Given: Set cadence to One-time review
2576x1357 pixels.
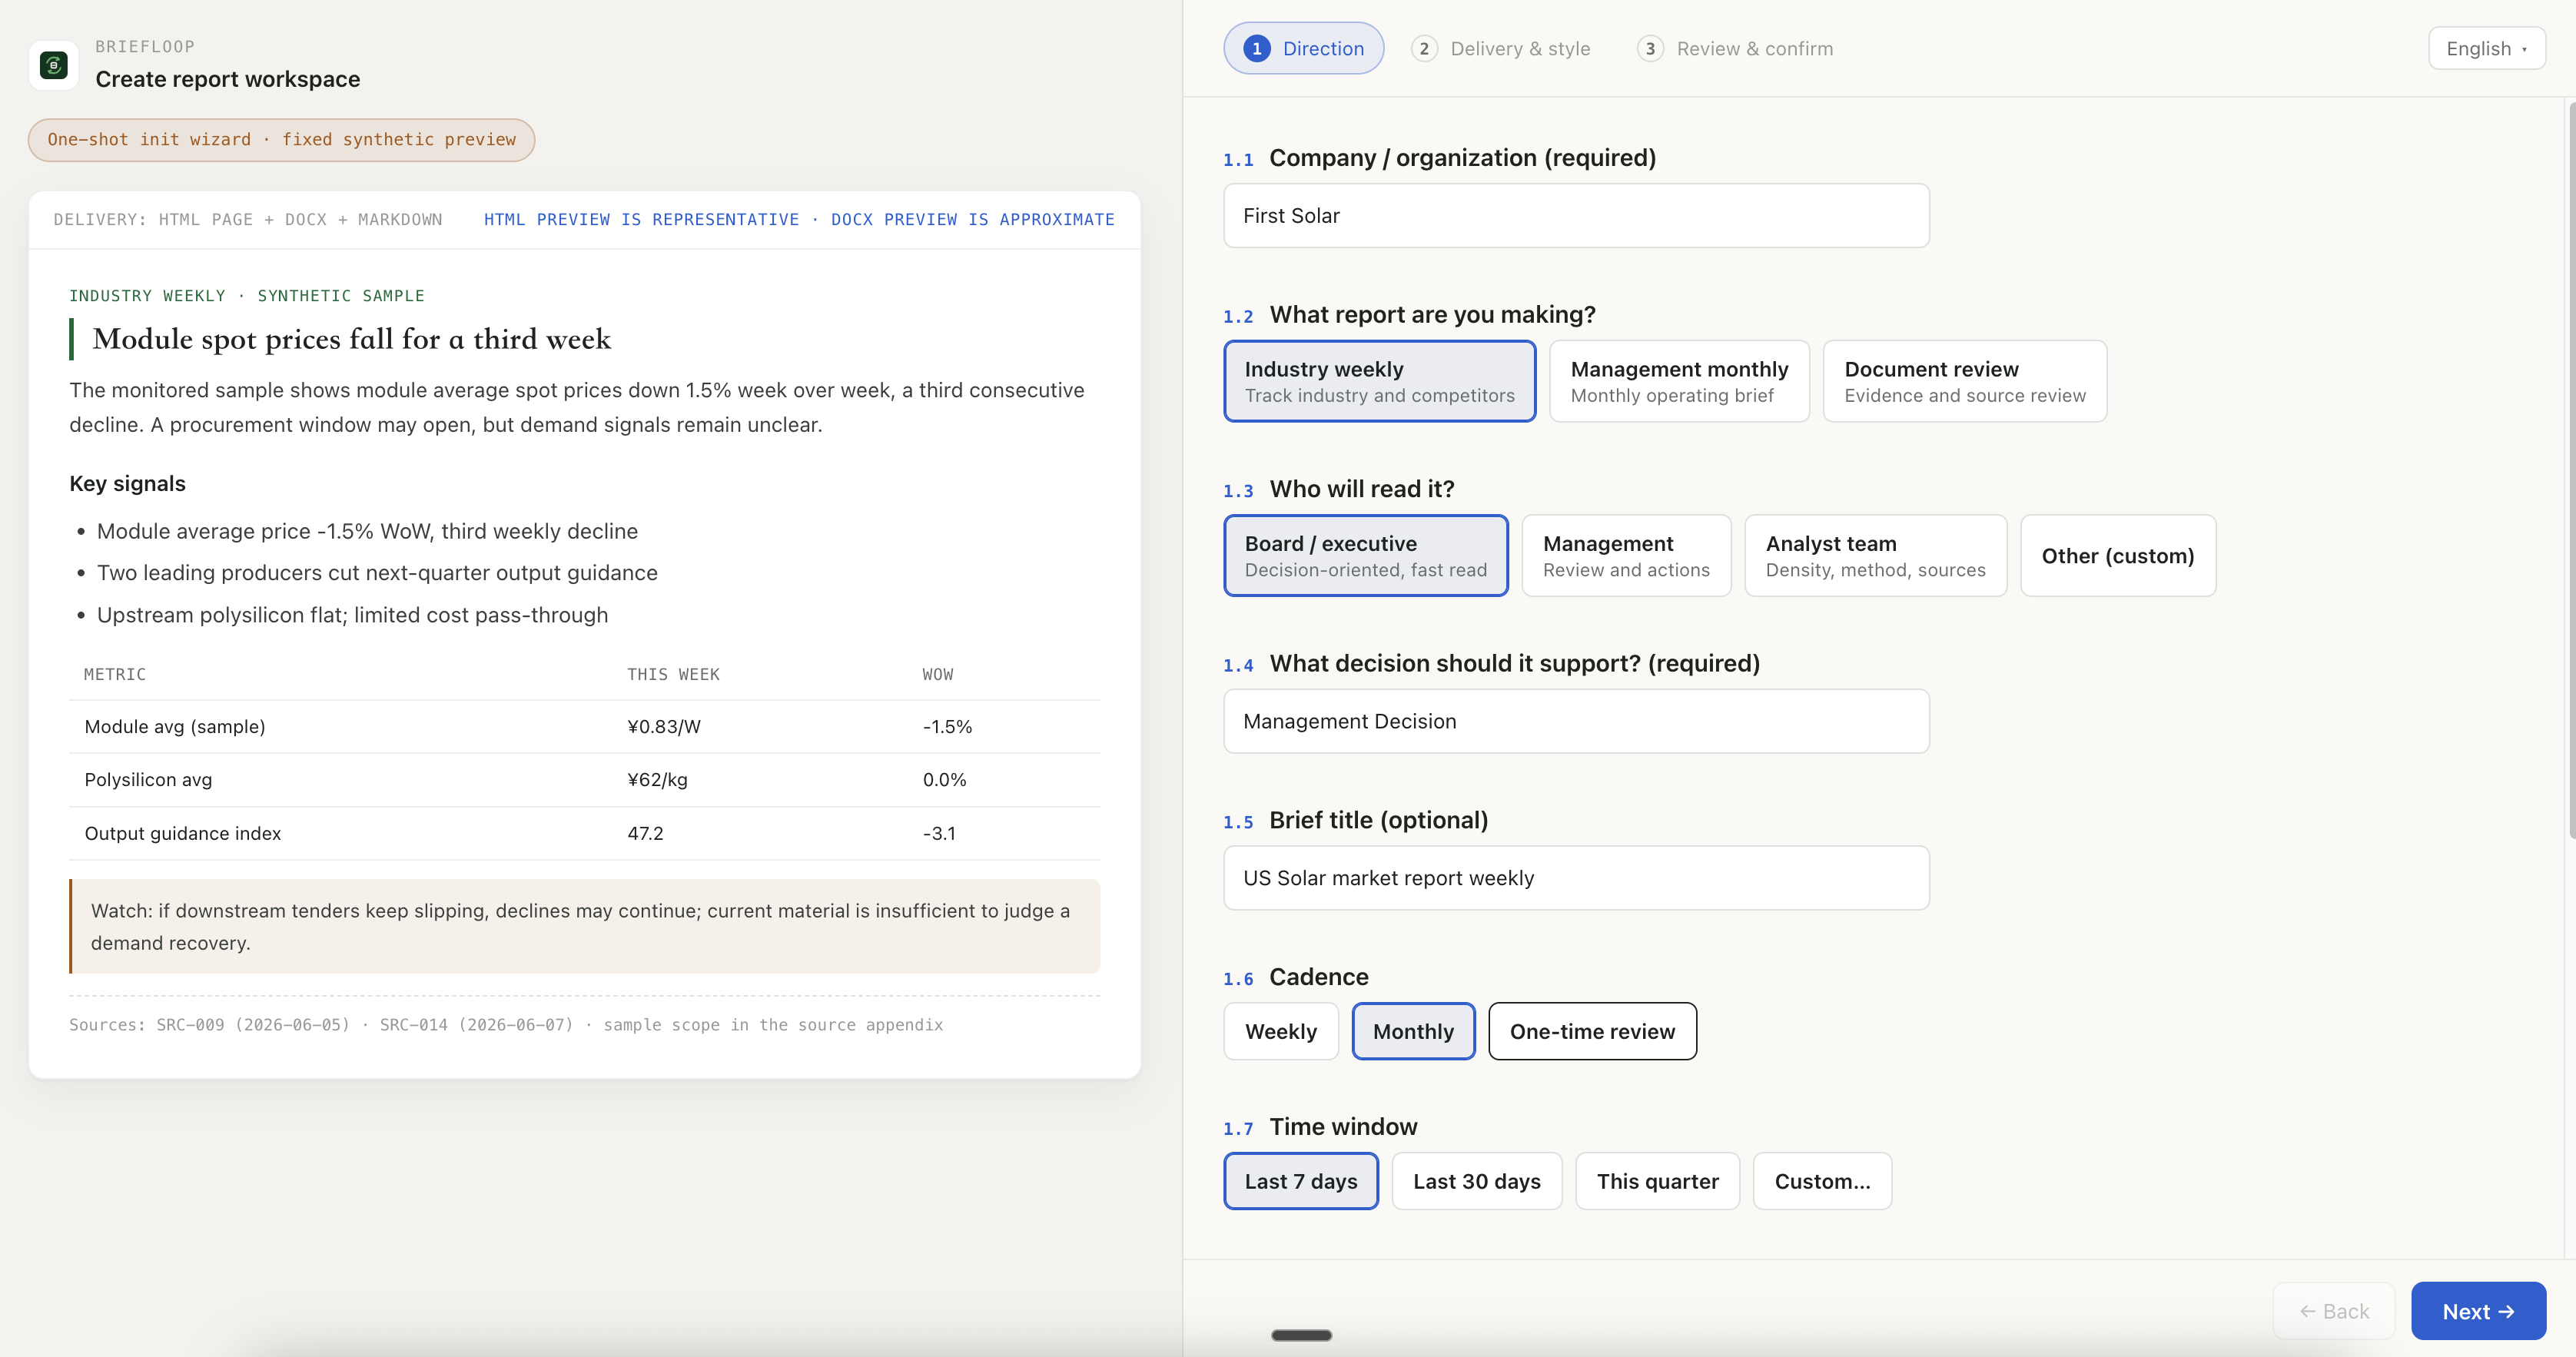Looking at the screenshot, I should coord(1592,1031).
